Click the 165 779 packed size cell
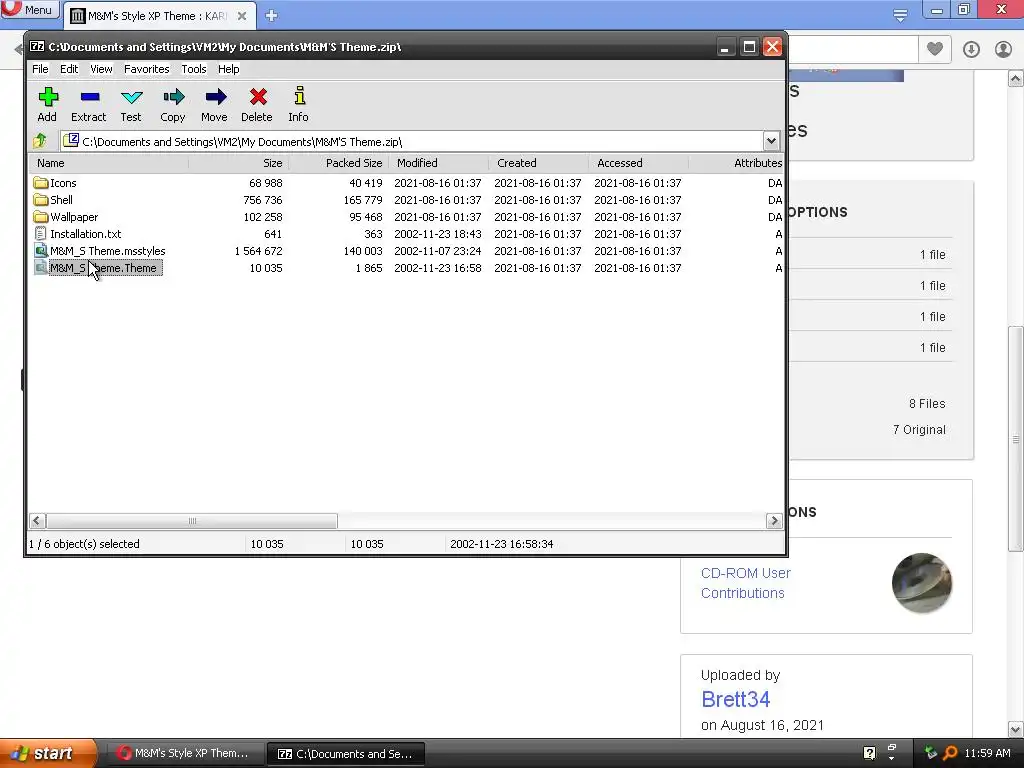The image size is (1024, 768). [363, 200]
